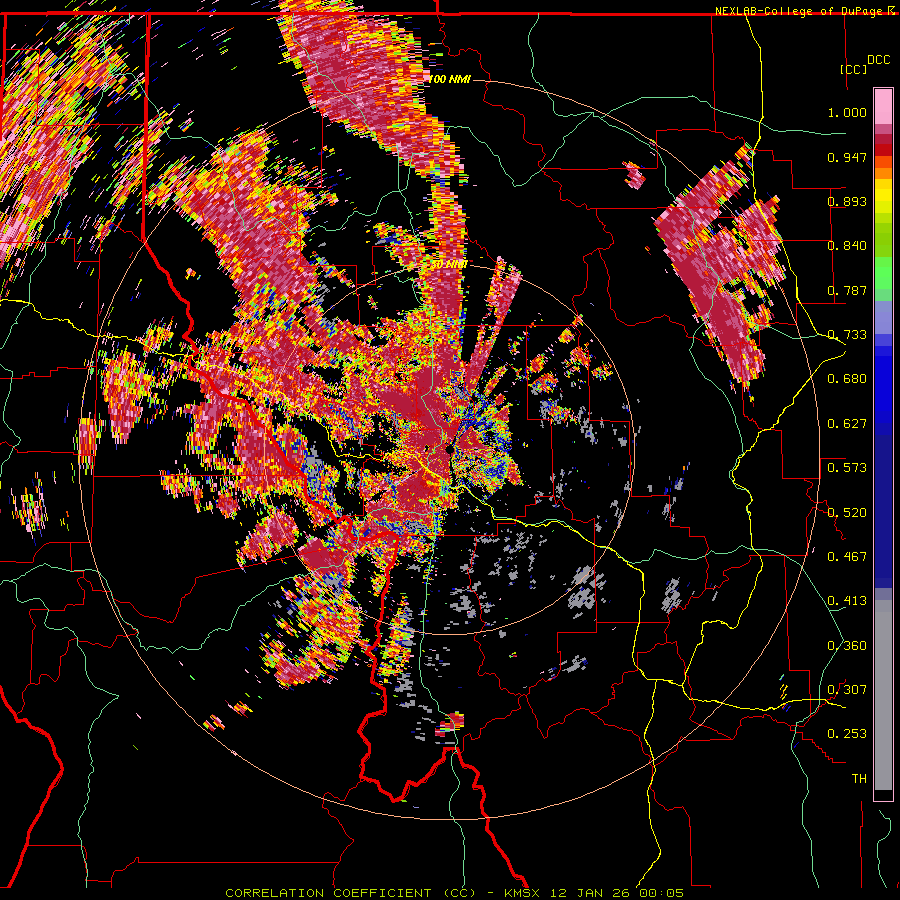900x900 pixels.
Task: Click the 0.253 legend value
Action: pyautogui.click(x=847, y=734)
